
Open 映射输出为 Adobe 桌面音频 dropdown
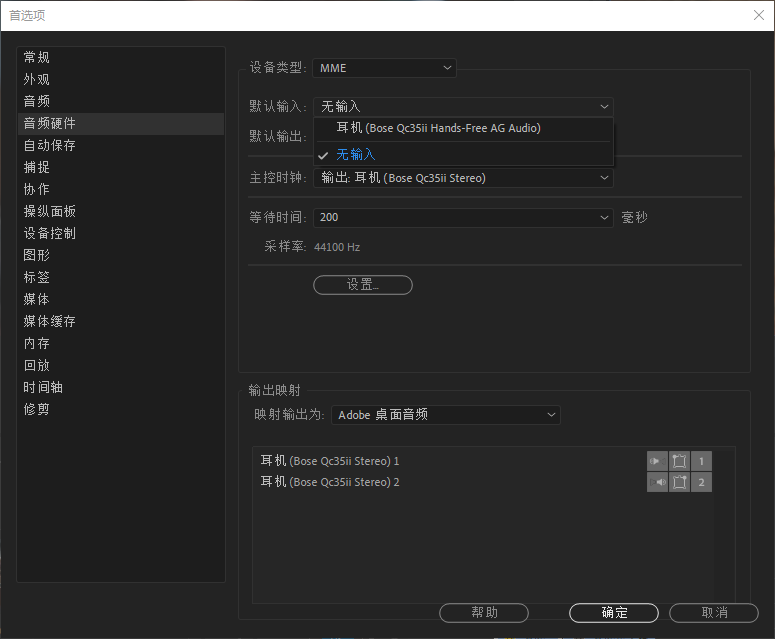pos(445,415)
